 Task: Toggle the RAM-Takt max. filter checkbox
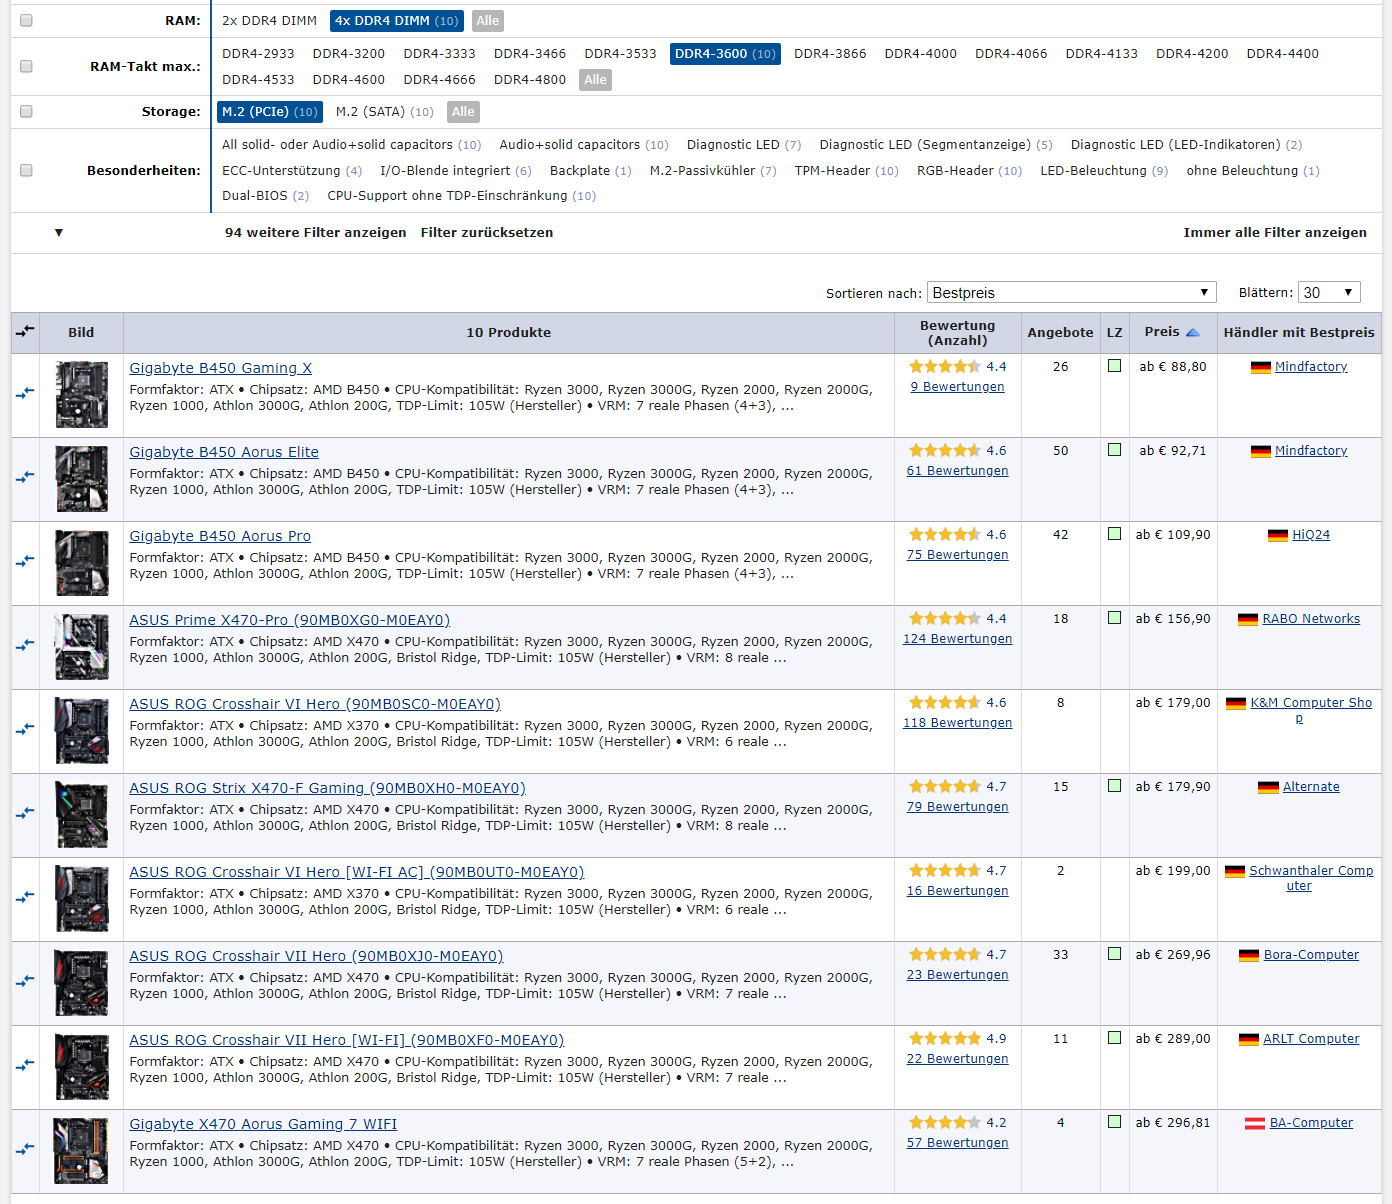coord(26,66)
